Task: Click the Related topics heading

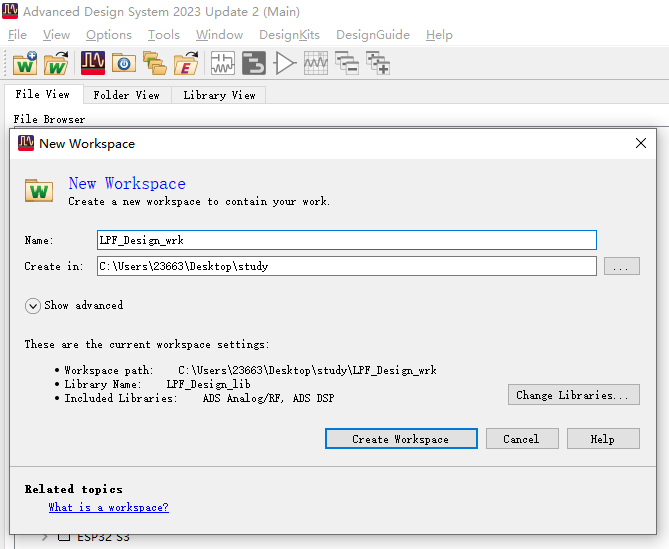Action: [73, 489]
